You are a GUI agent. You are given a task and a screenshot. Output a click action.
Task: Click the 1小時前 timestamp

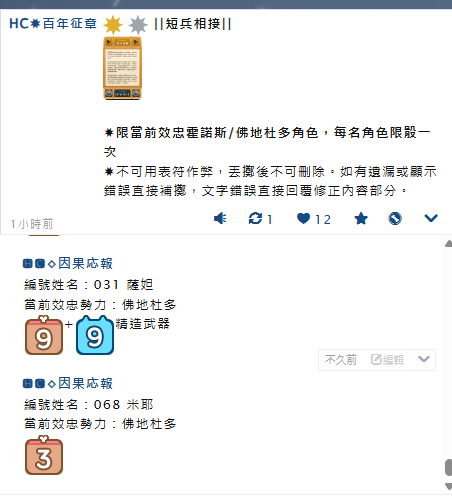coord(32,224)
